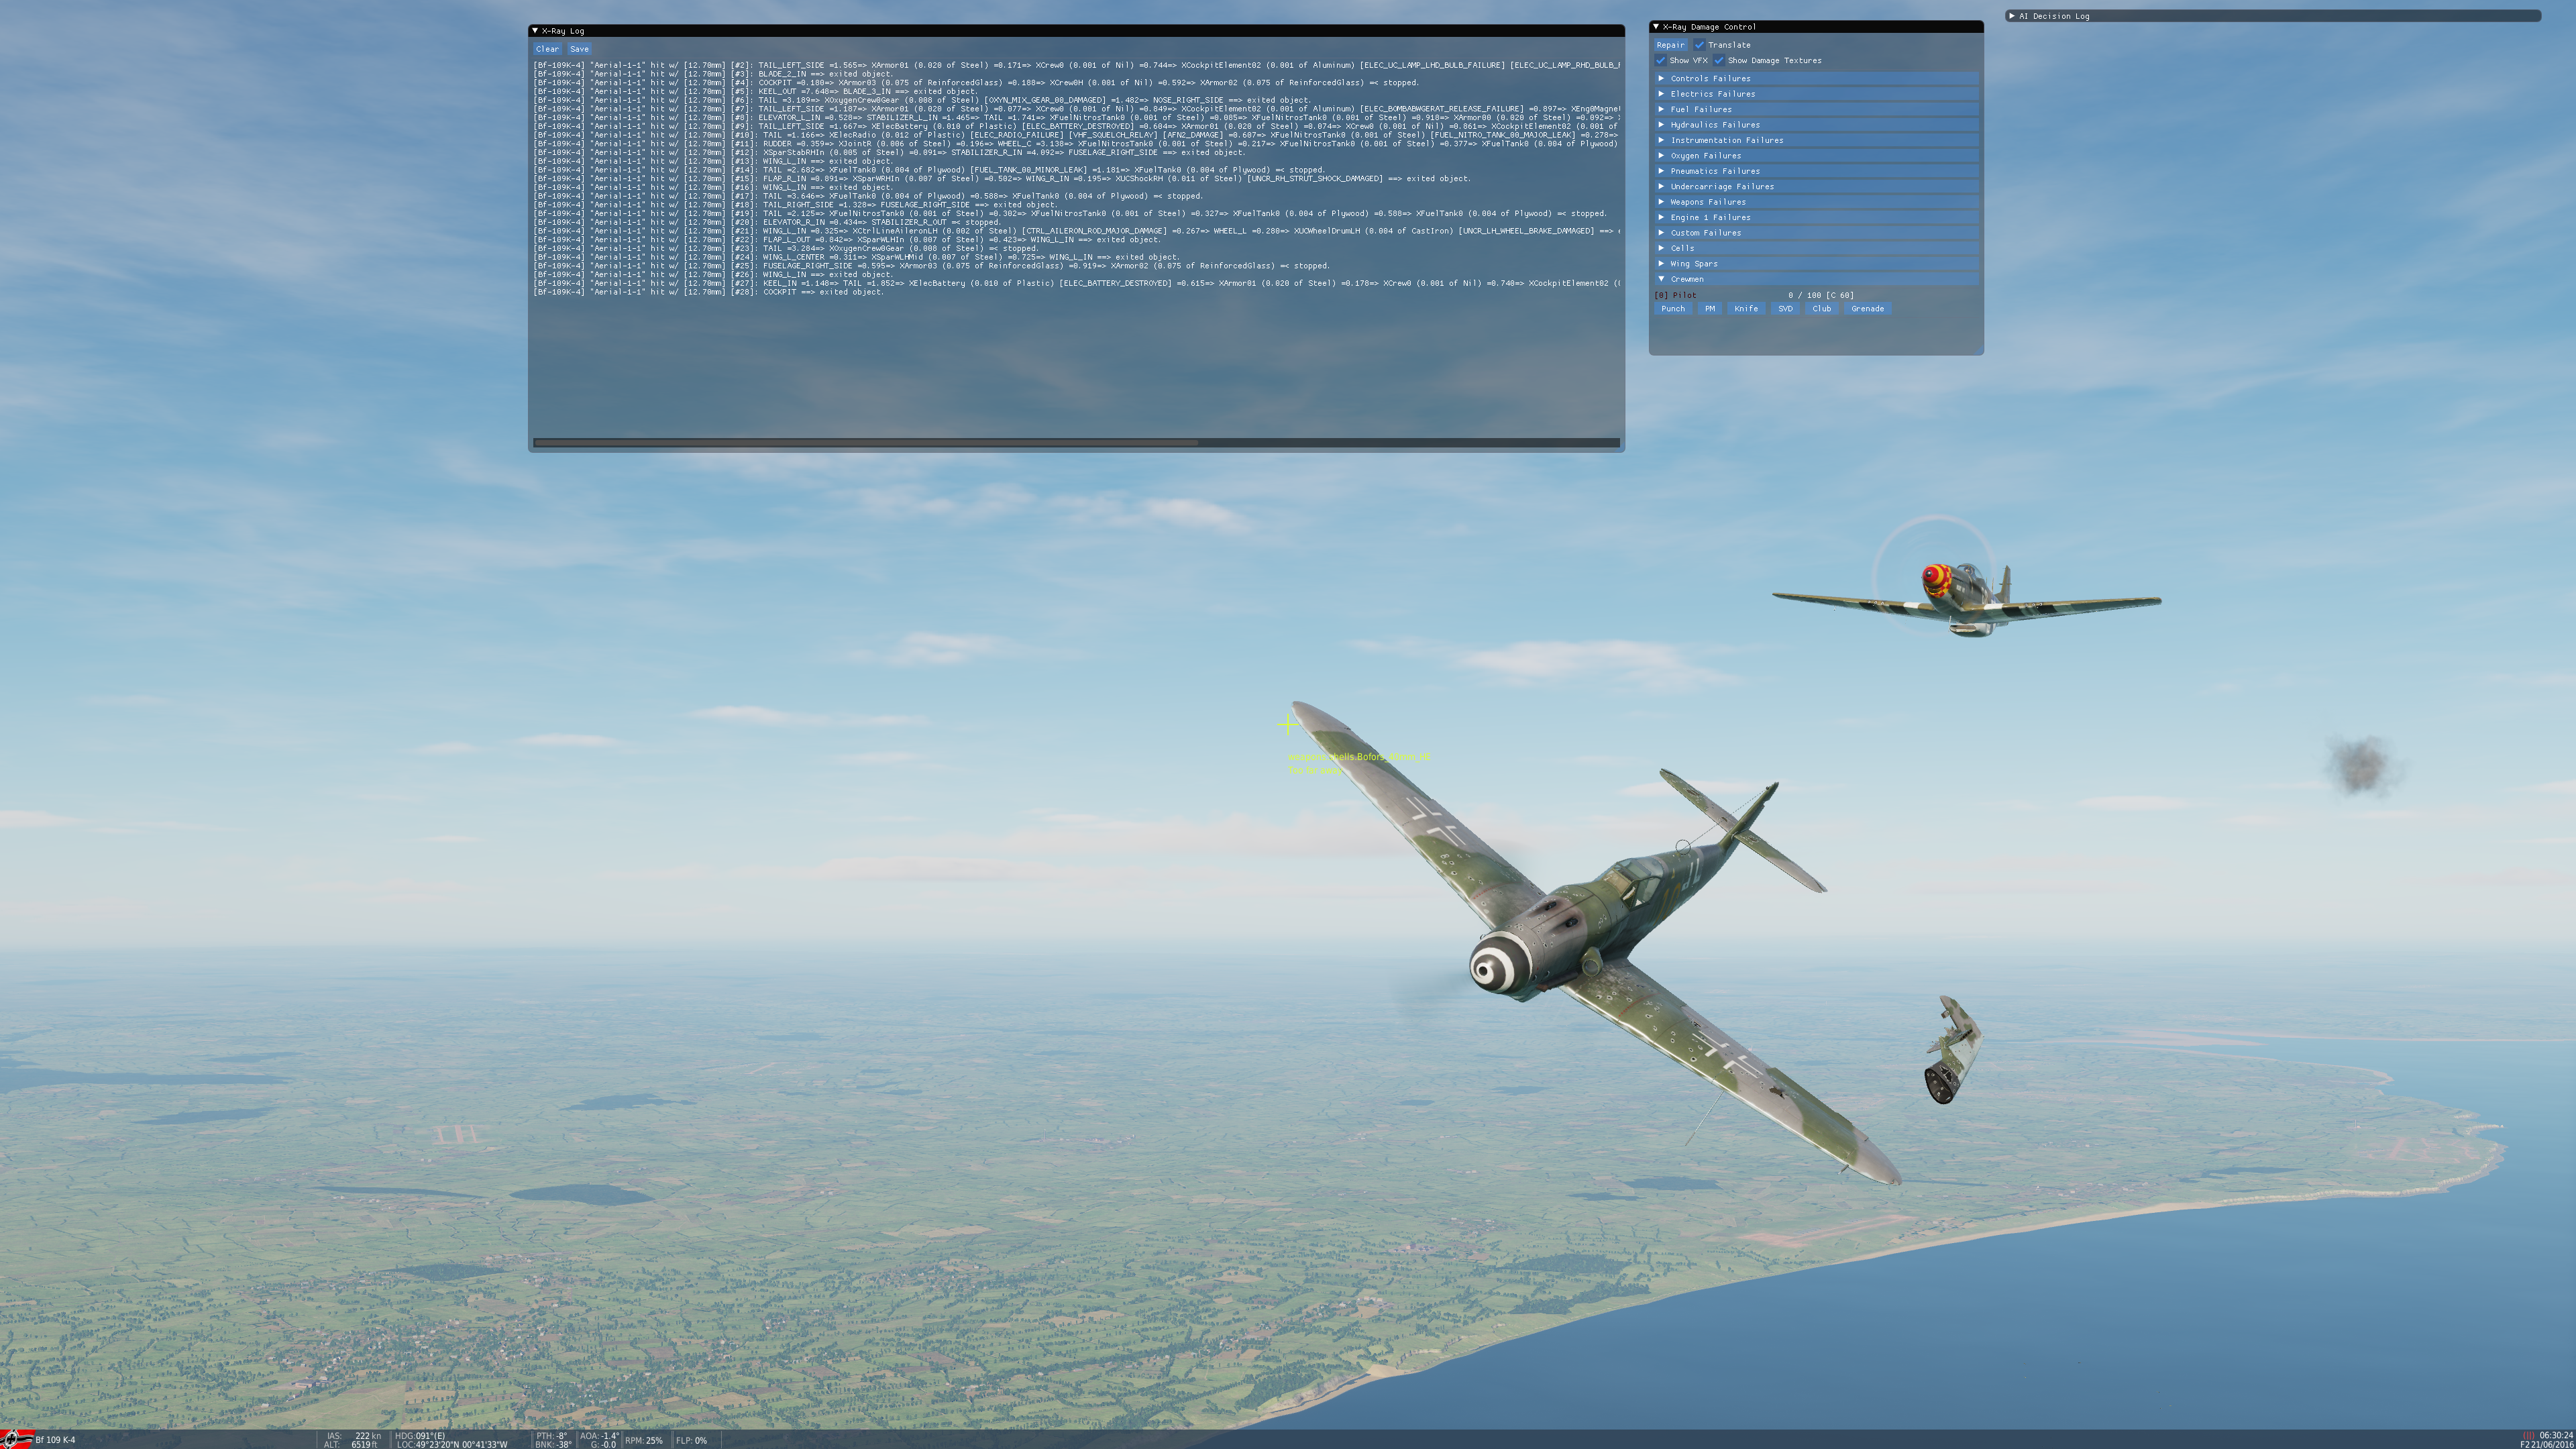Click pilot health value '0 / 100 [C 60]'
The height and width of the screenshot is (1449, 2576).
(x=1820, y=295)
